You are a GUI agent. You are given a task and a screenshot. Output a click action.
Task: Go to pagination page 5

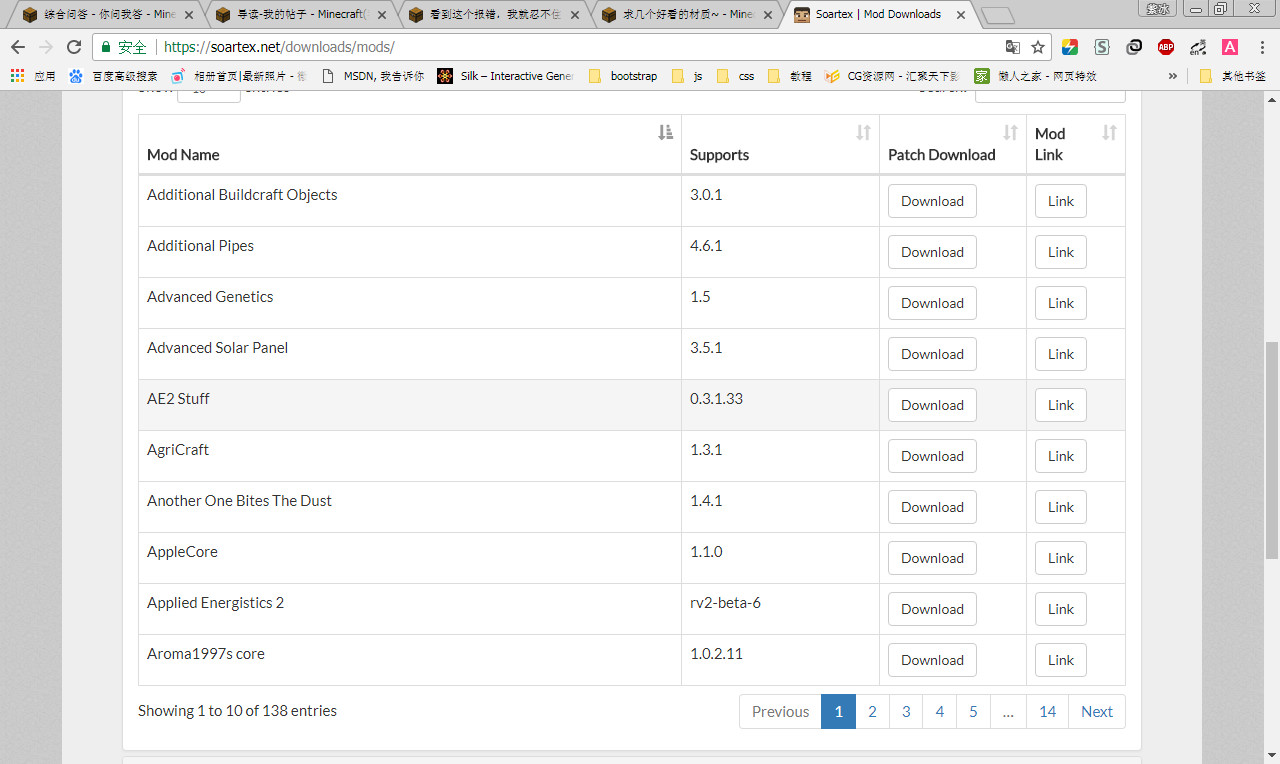[x=973, y=712]
